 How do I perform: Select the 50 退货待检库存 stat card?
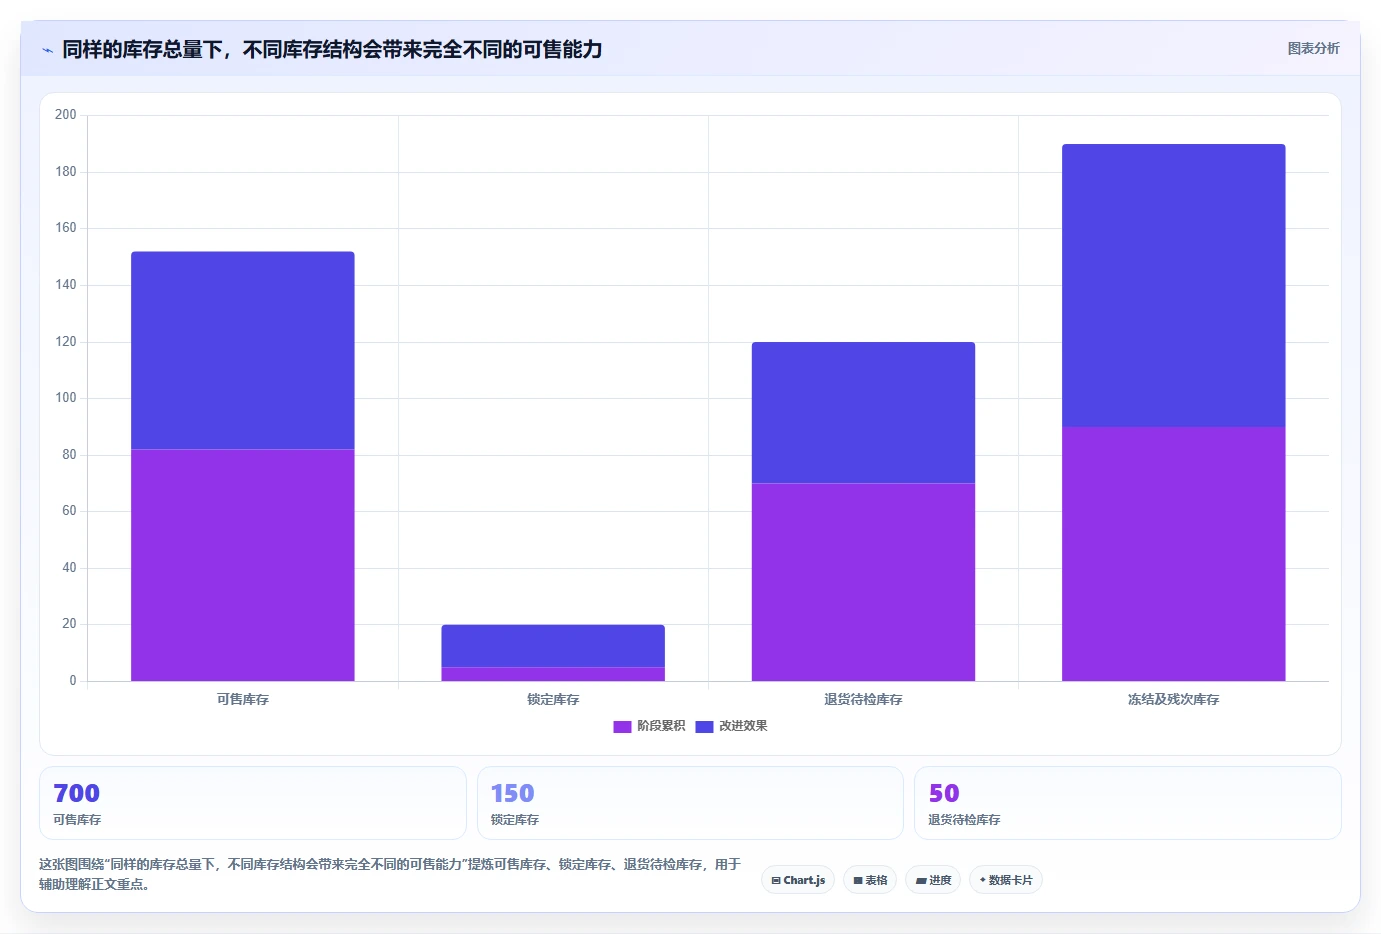click(1128, 803)
